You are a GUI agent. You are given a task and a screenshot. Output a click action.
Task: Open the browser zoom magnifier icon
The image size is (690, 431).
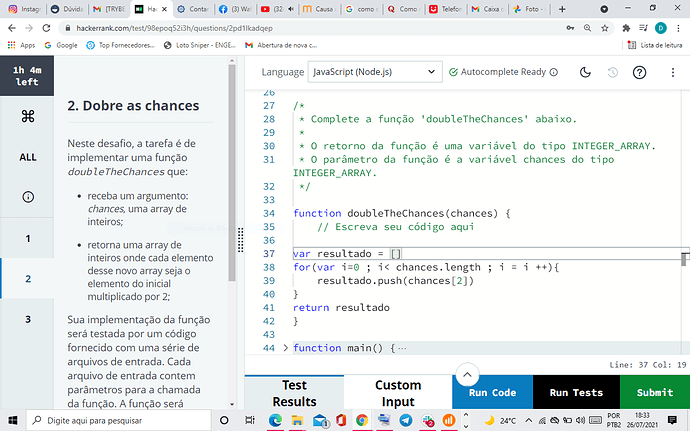pos(587,28)
